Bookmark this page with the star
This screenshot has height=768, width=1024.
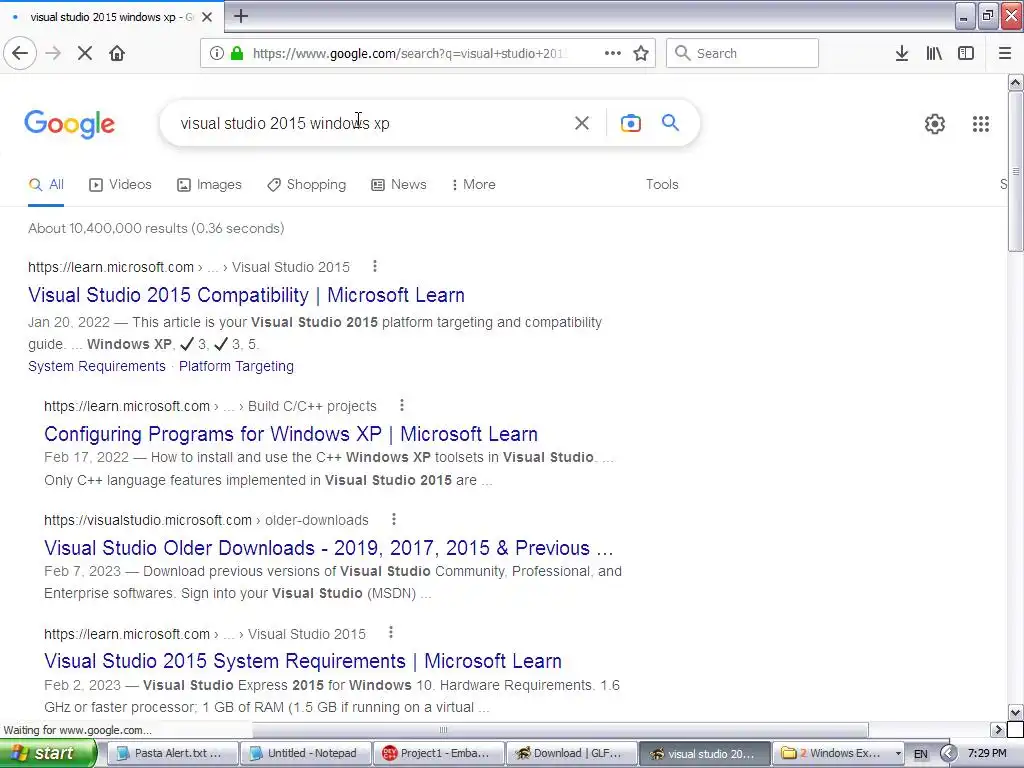(x=641, y=53)
